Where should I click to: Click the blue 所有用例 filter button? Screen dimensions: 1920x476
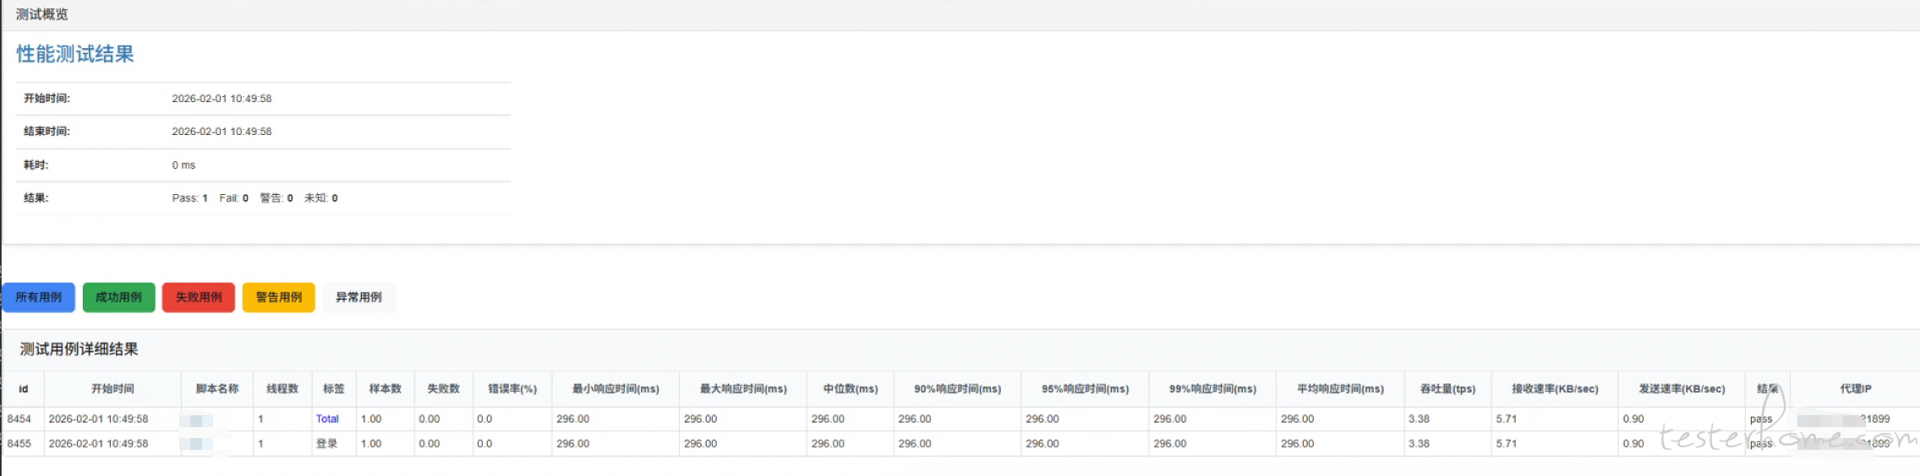tap(38, 297)
